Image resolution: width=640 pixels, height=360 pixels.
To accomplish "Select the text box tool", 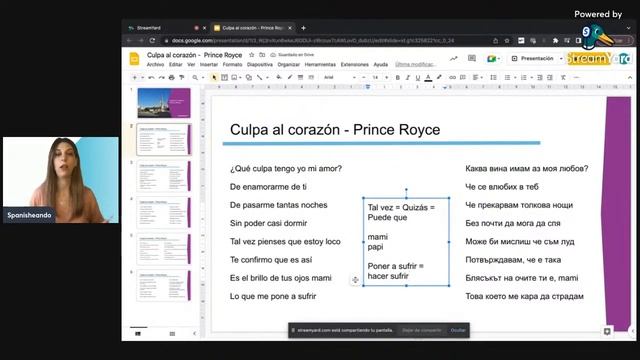I will pyautogui.click(x=224, y=78).
